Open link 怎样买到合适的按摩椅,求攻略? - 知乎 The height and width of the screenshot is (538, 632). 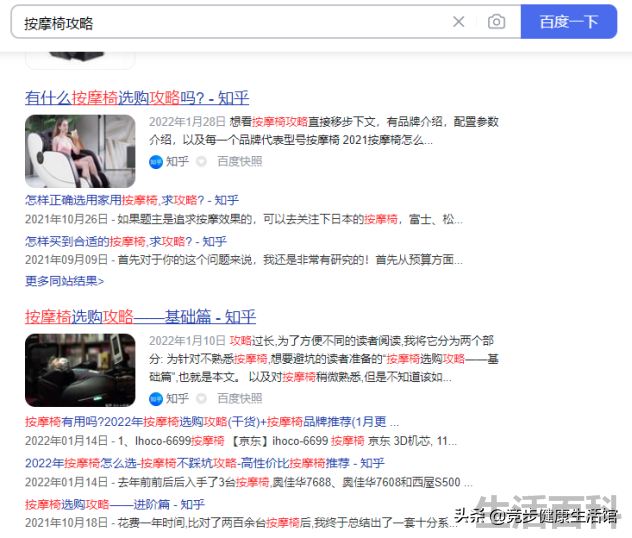126,241
